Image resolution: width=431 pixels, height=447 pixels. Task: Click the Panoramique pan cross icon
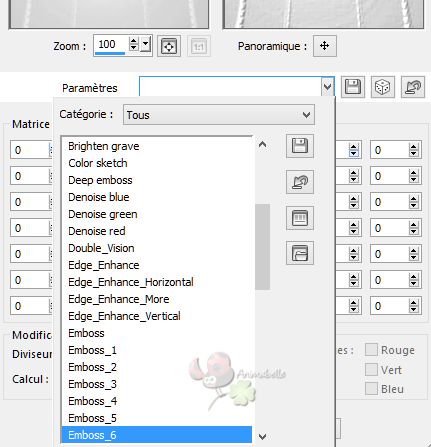(x=325, y=46)
